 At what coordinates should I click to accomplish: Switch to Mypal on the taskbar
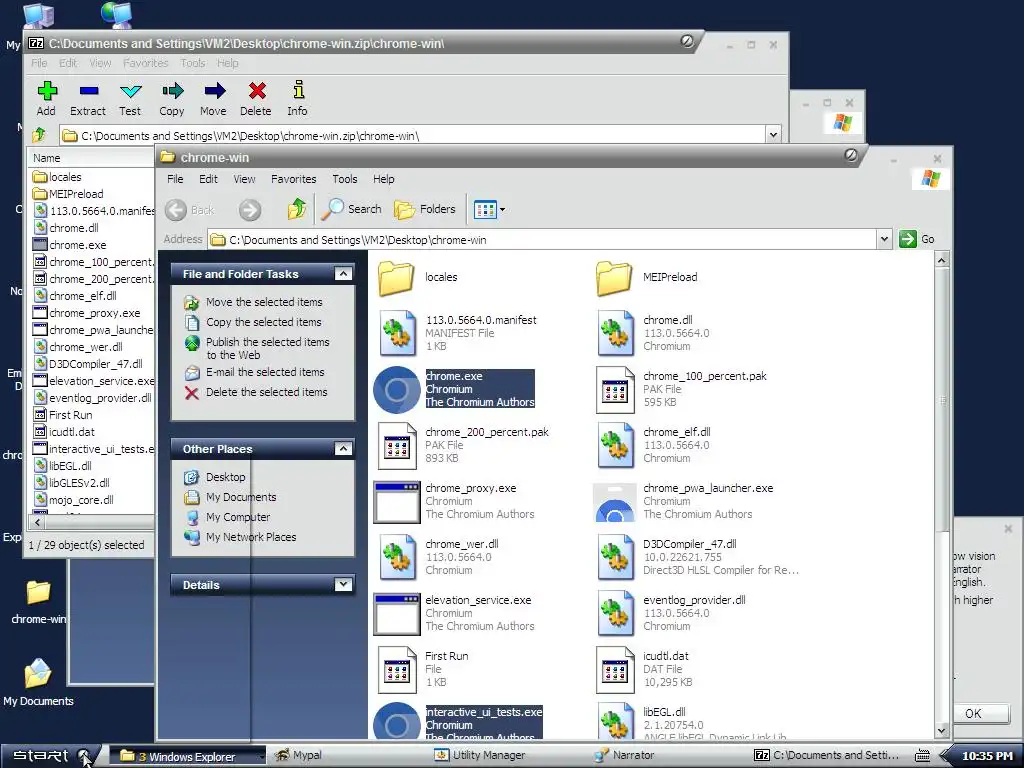pyautogui.click(x=299, y=756)
